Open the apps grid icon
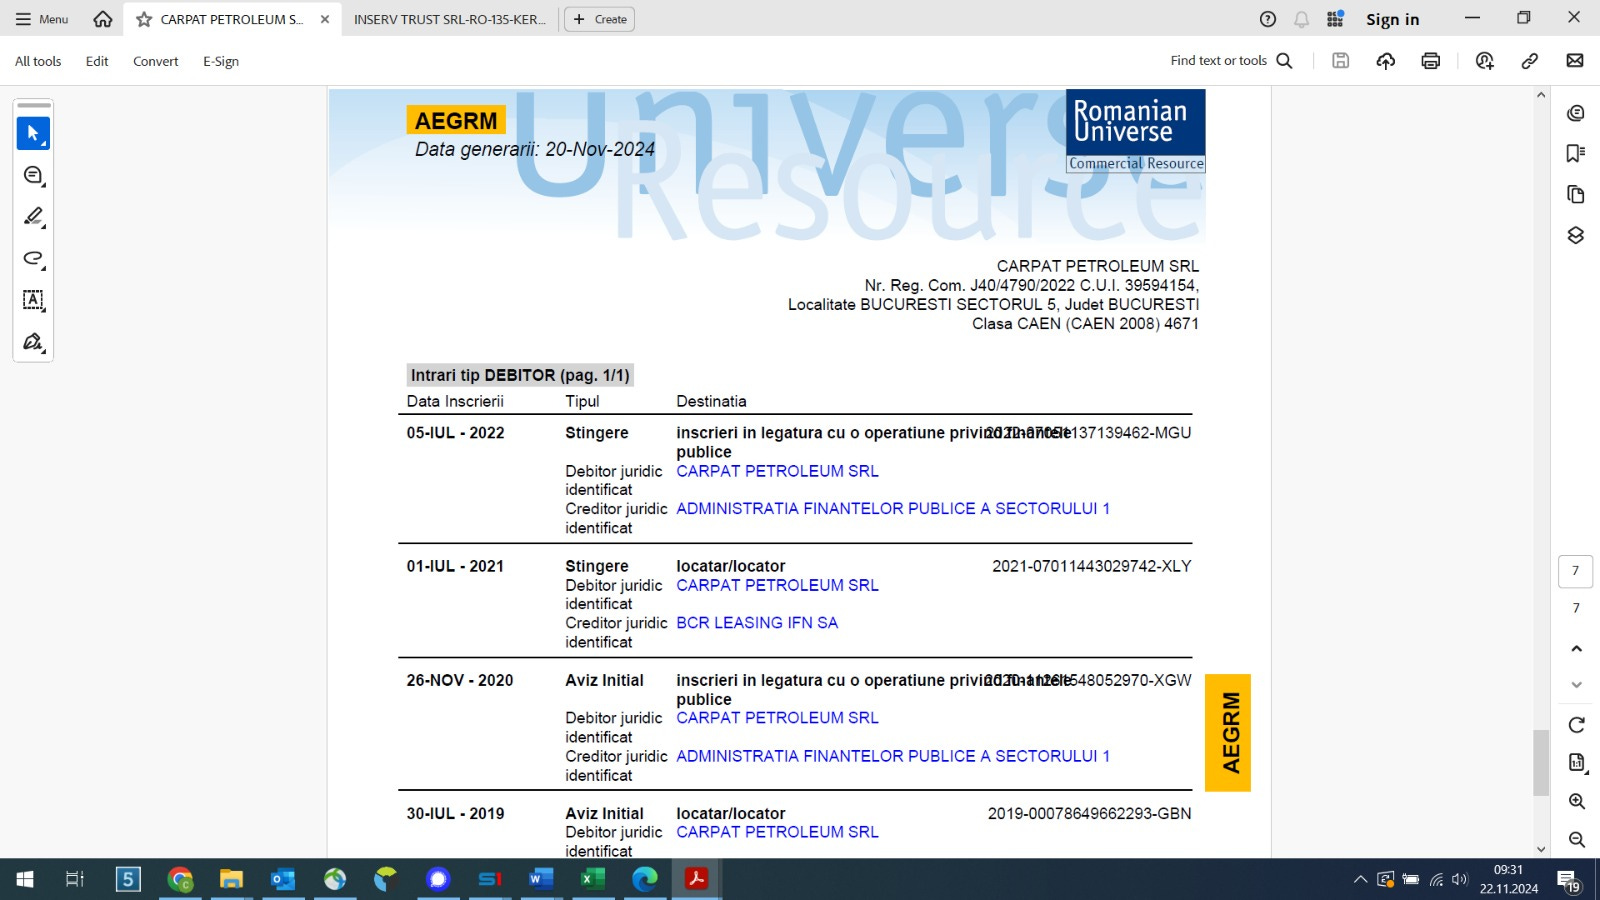Viewport: 1600px width, 900px height. (1335, 19)
